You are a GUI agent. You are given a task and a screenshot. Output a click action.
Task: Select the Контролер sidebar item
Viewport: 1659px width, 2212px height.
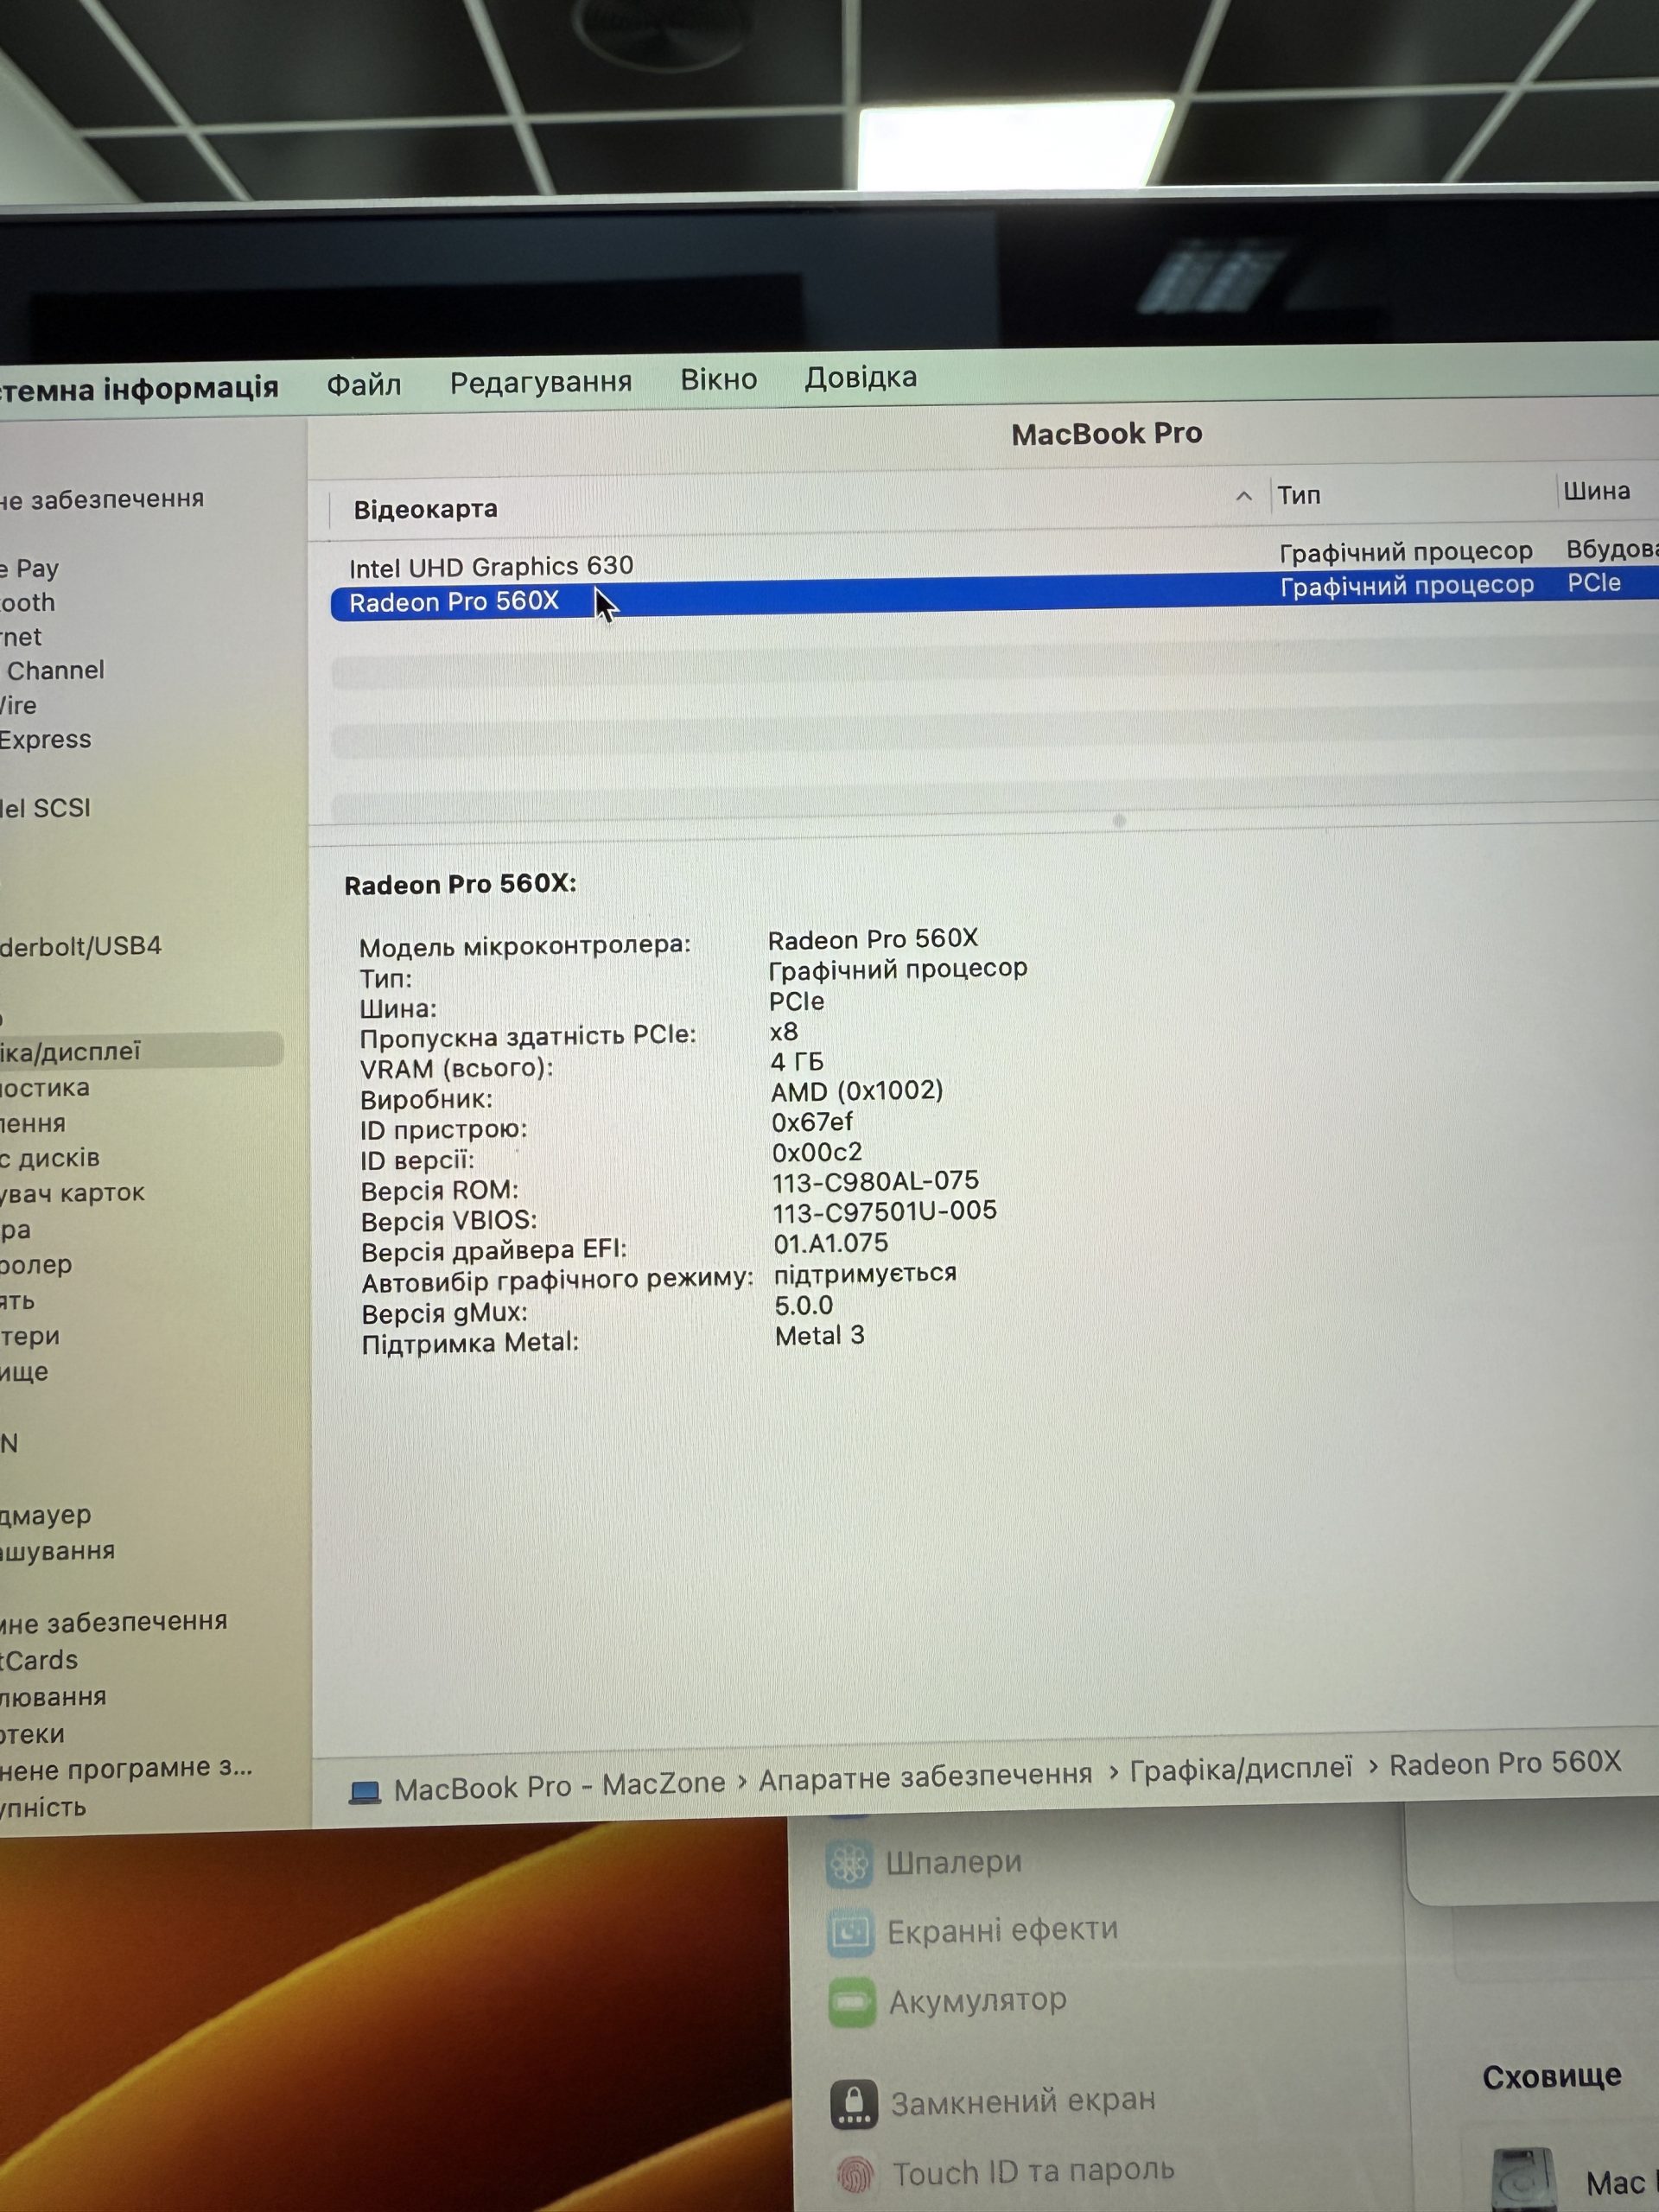(x=37, y=1265)
